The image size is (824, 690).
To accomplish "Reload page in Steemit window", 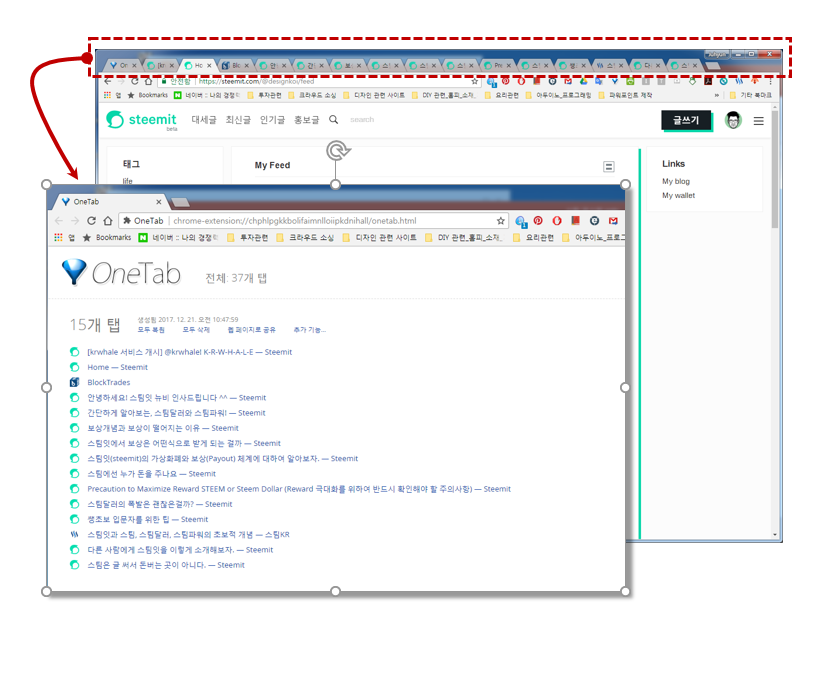I will coord(135,81).
